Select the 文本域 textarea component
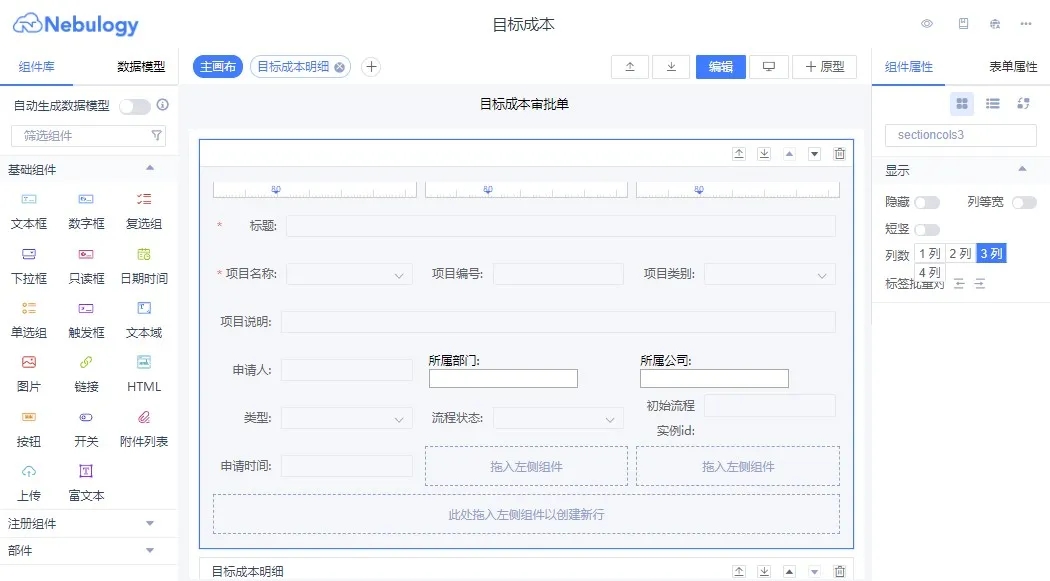Image resolution: width=1050 pixels, height=581 pixels. 144,321
